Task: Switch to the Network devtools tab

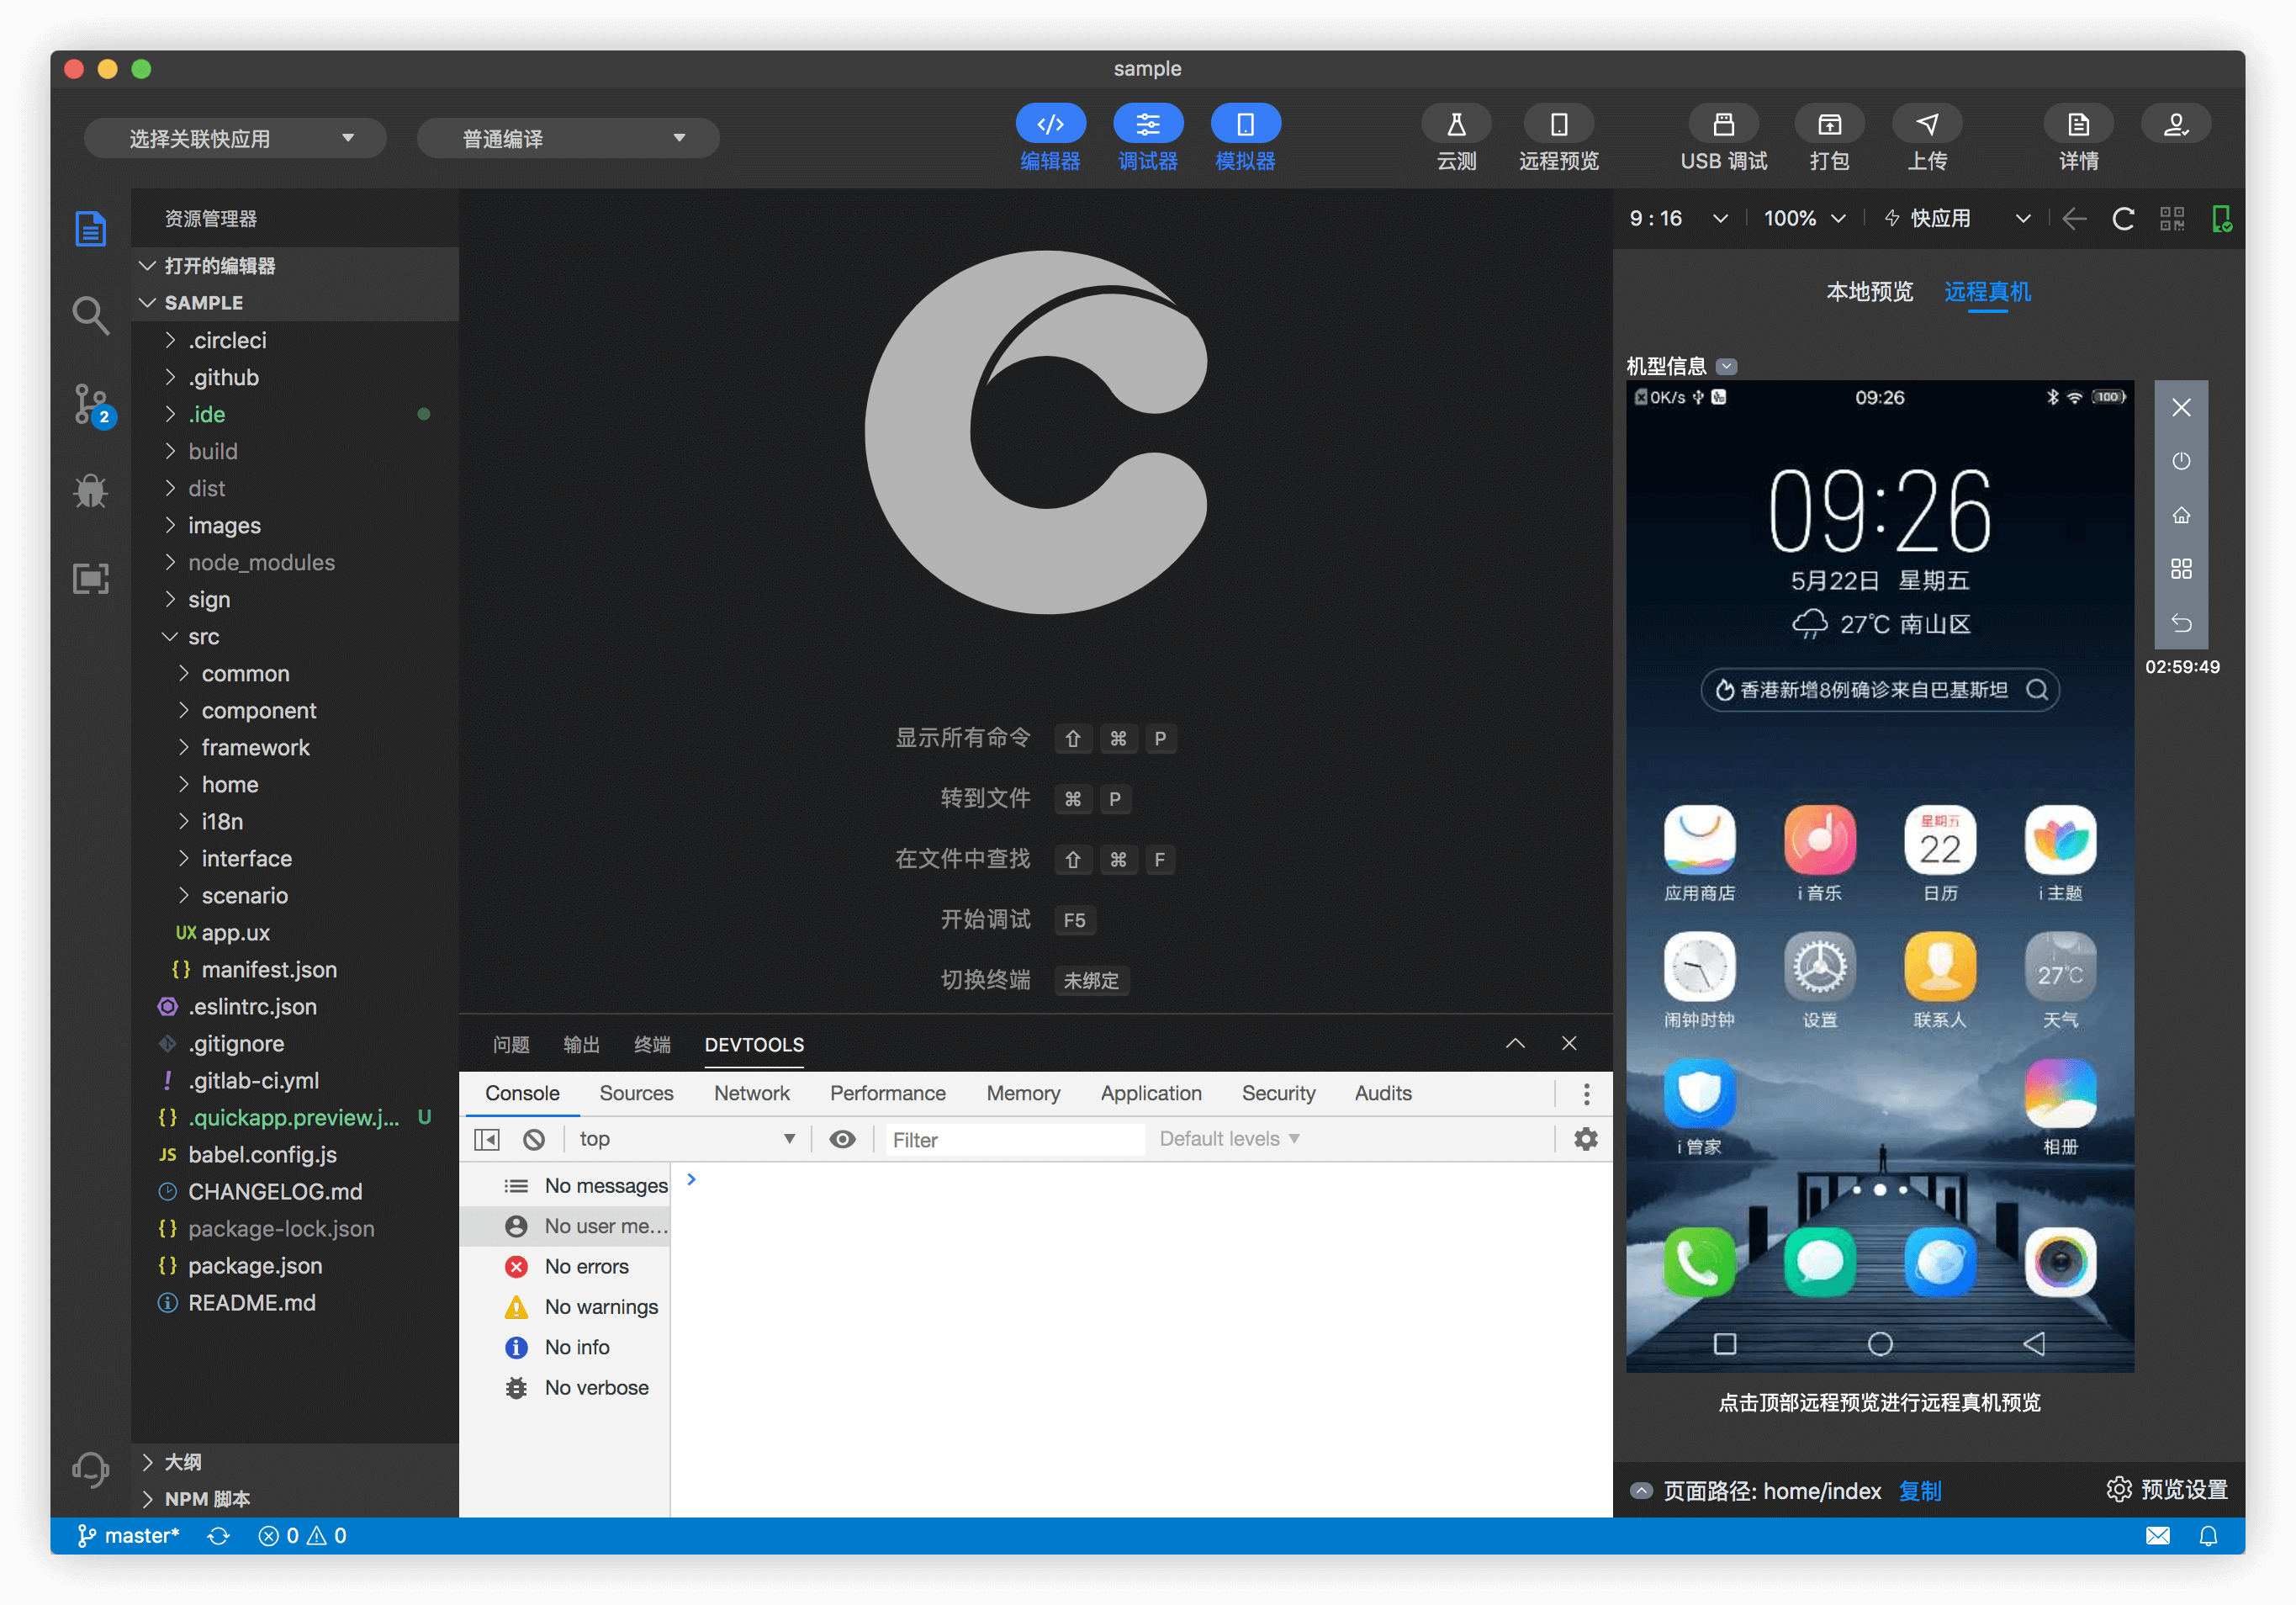Action: (x=751, y=1093)
